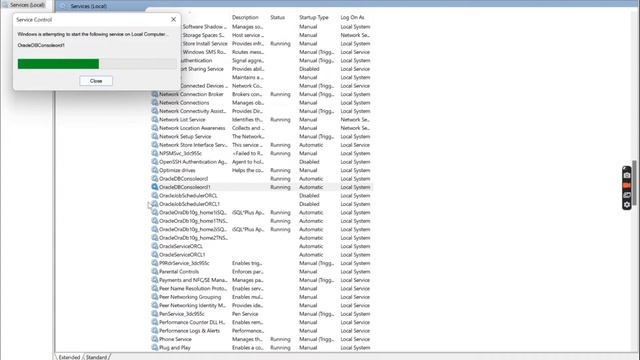Click the folder icon on the floating recorder toolbar
Screen dimensions: 640x360
[627, 195]
